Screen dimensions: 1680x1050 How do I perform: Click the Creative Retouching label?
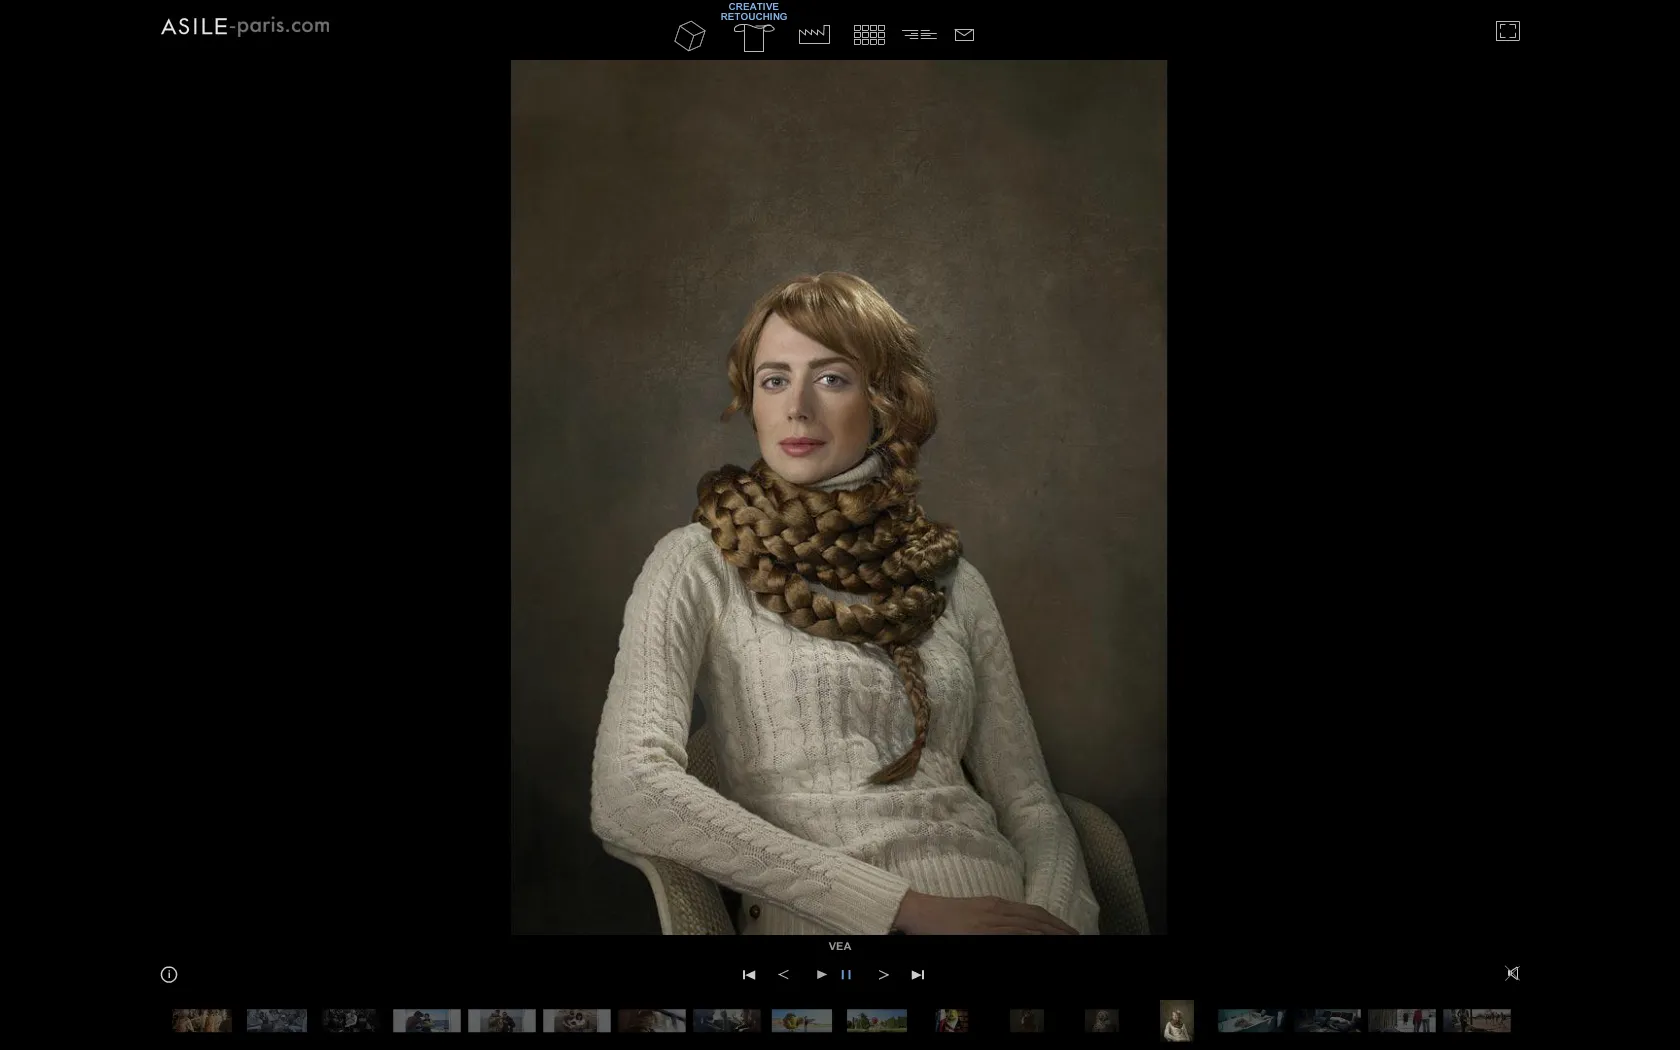754,12
